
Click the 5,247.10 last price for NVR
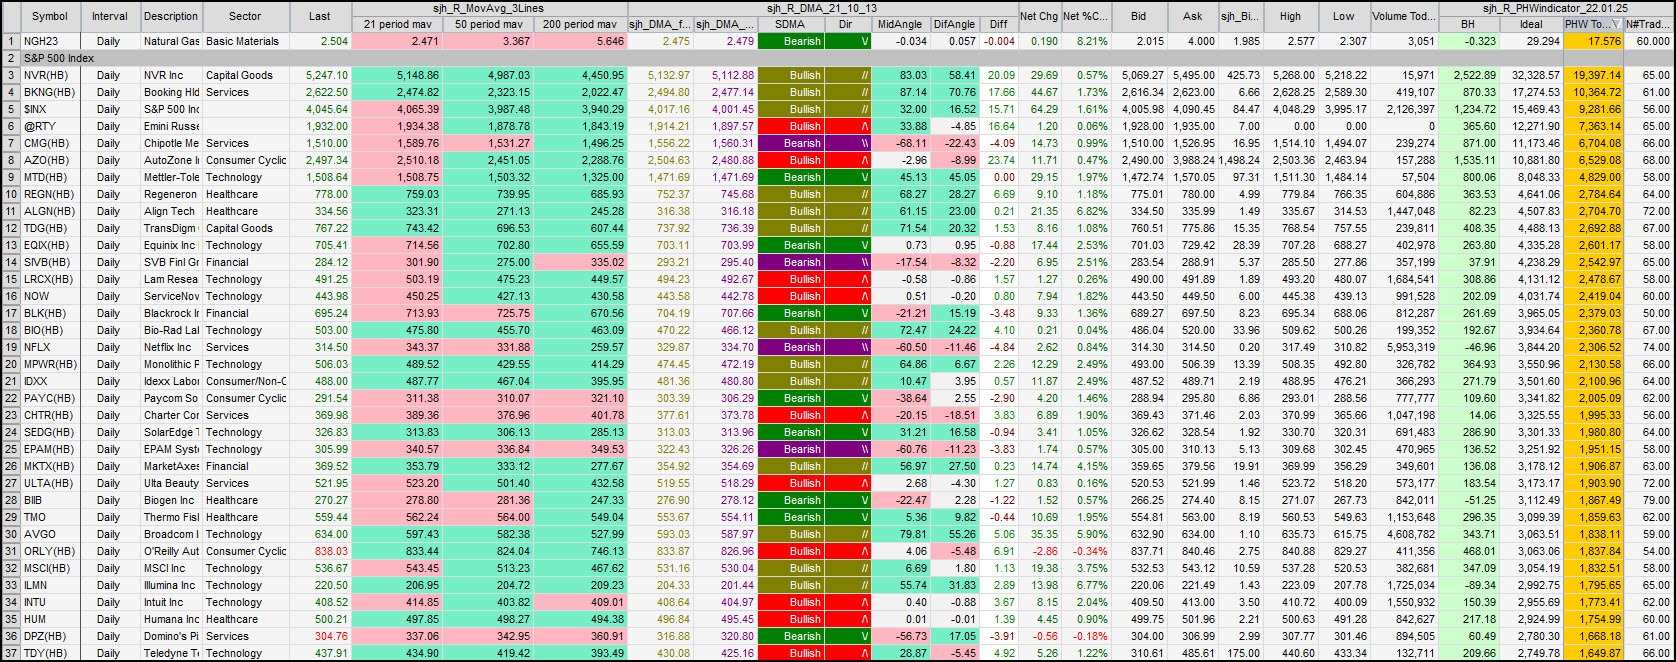click(x=320, y=75)
